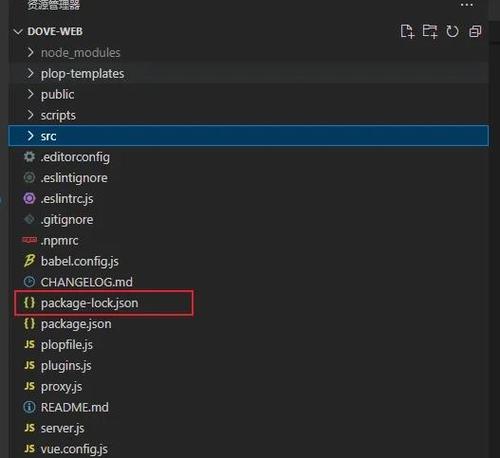Click the gear icon beside .editorconfig
This screenshot has width=500, height=458.
click(29, 157)
